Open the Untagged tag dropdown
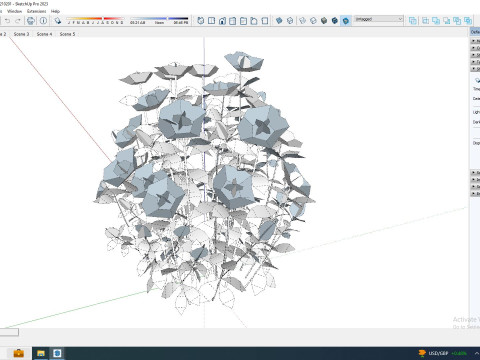Viewport: 480px width, 360px height. click(x=379, y=19)
